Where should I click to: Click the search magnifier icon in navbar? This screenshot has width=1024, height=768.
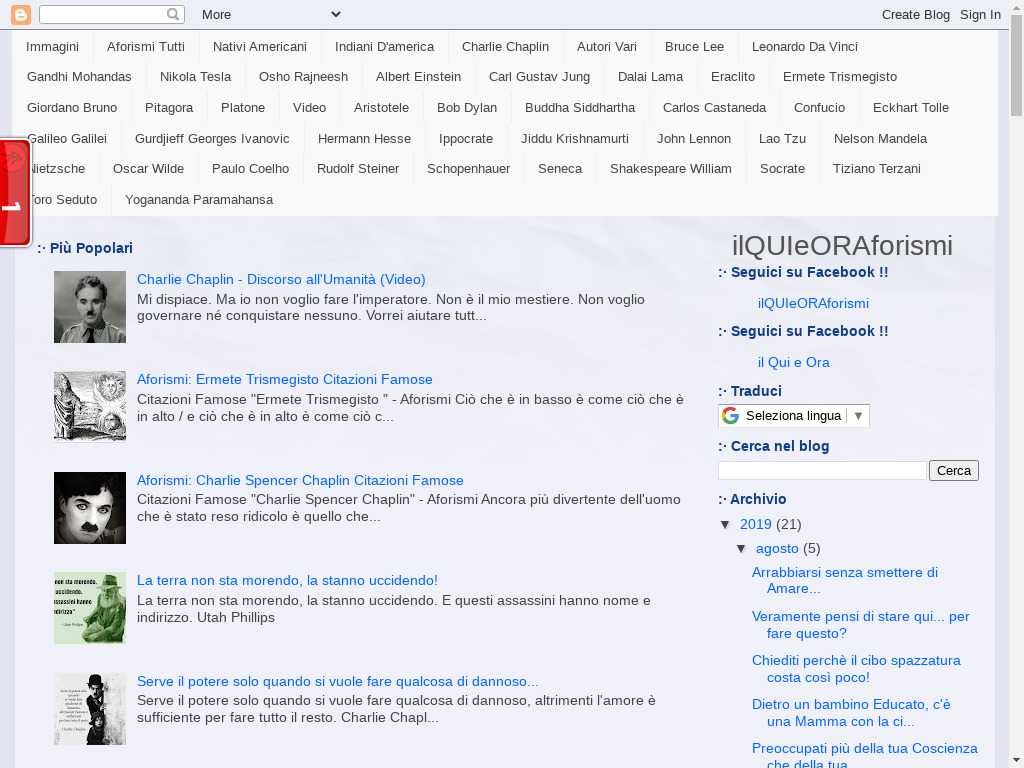173,14
